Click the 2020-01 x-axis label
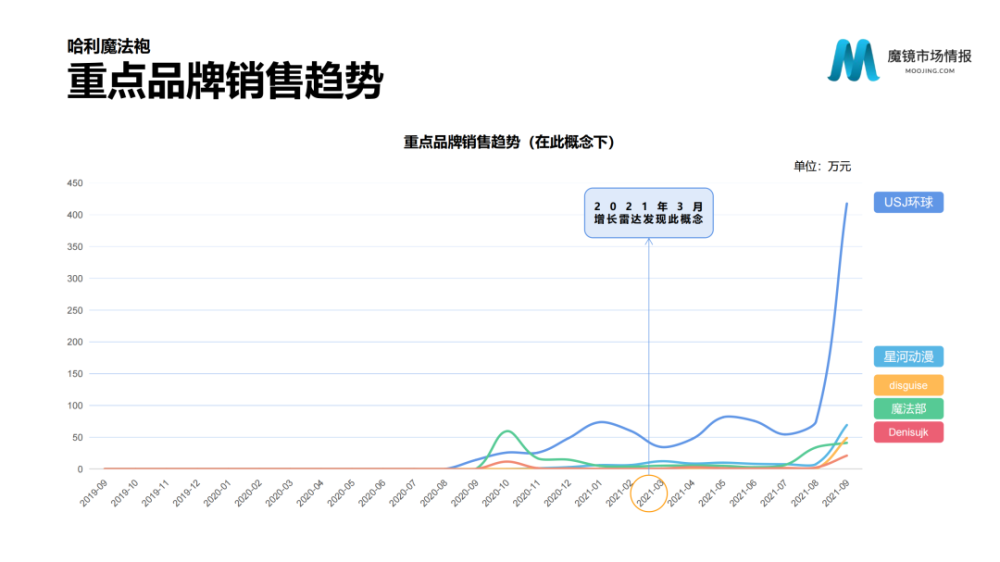The height and width of the screenshot is (562, 1000). 217,493
